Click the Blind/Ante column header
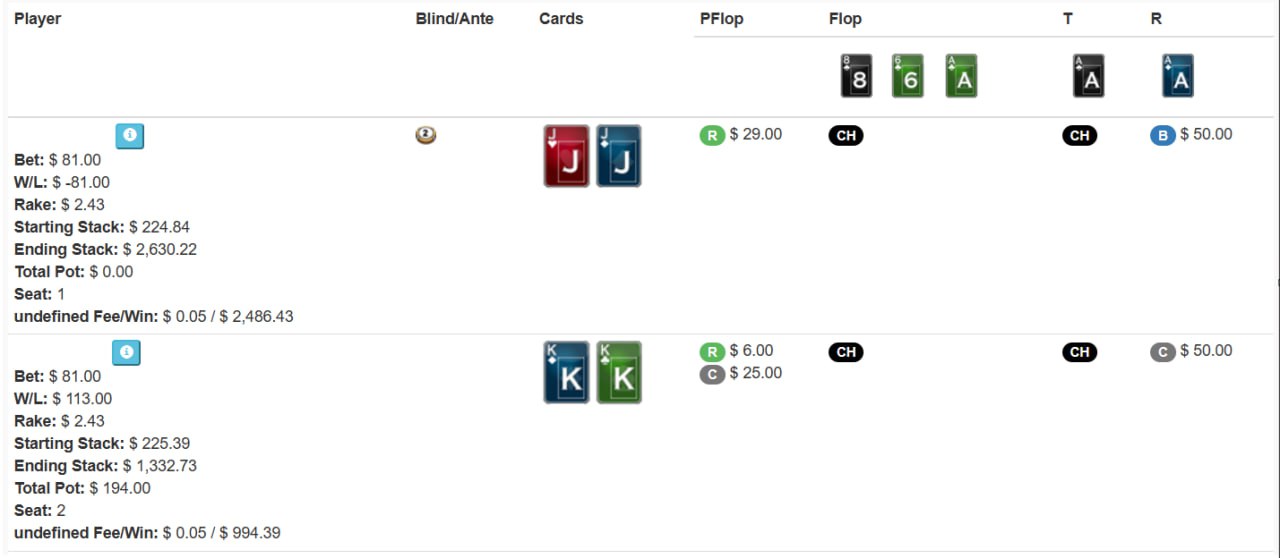Screen dimensions: 1280x558 tap(454, 19)
